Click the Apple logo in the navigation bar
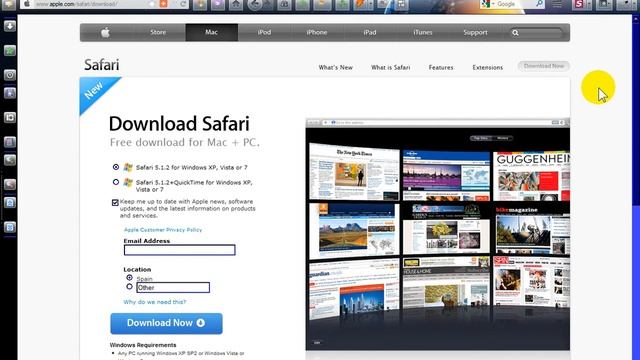Image resolution: width=640 pixels, height=360 pixels. coord(105,33)
